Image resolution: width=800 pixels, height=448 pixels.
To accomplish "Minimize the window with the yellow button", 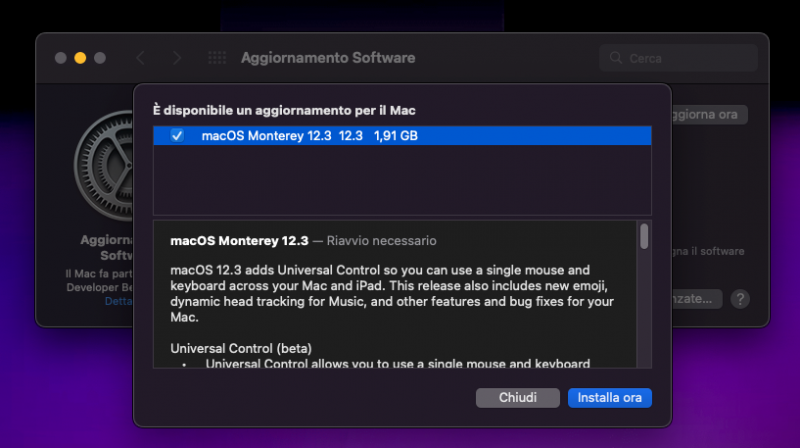I will [x=80, y=58].
